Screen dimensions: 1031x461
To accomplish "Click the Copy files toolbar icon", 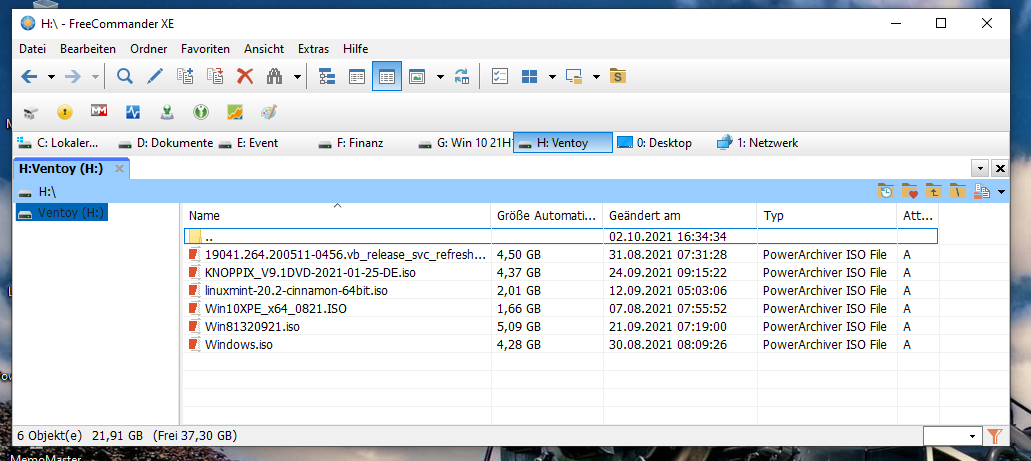I will 185,76.
